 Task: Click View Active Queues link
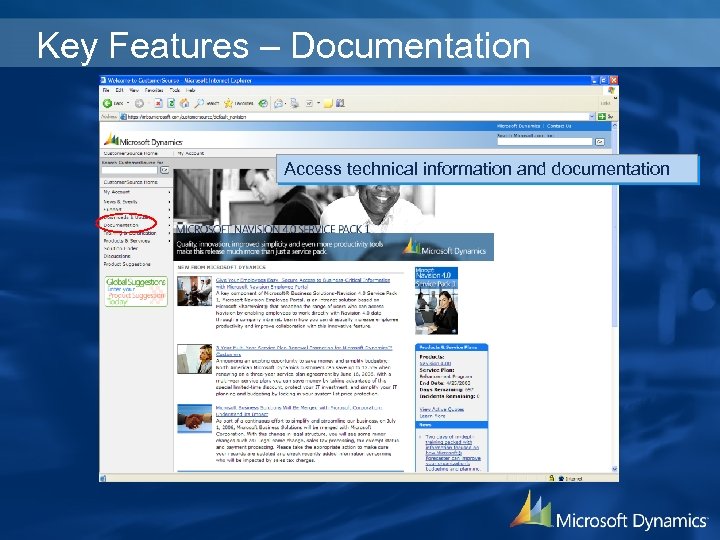click(x=442, y=409)
